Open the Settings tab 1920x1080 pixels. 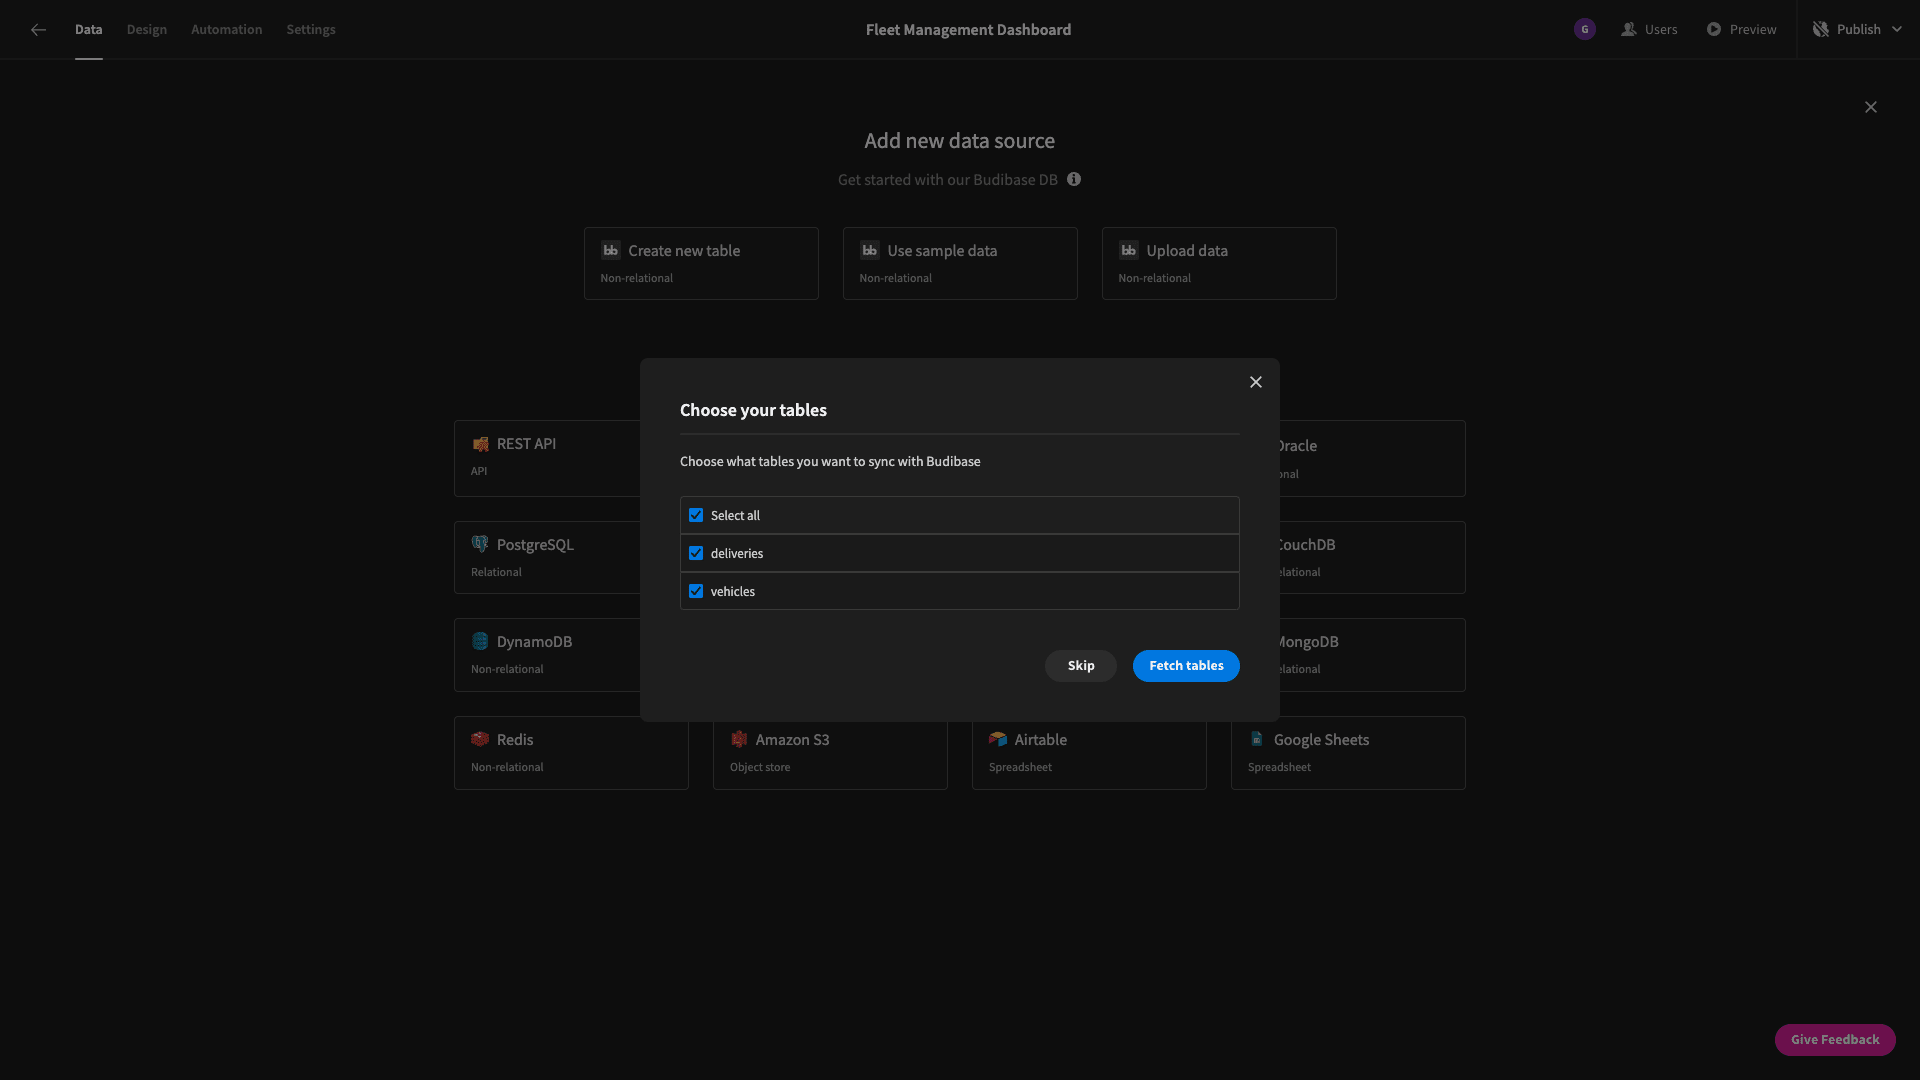(x=311, y=30)
